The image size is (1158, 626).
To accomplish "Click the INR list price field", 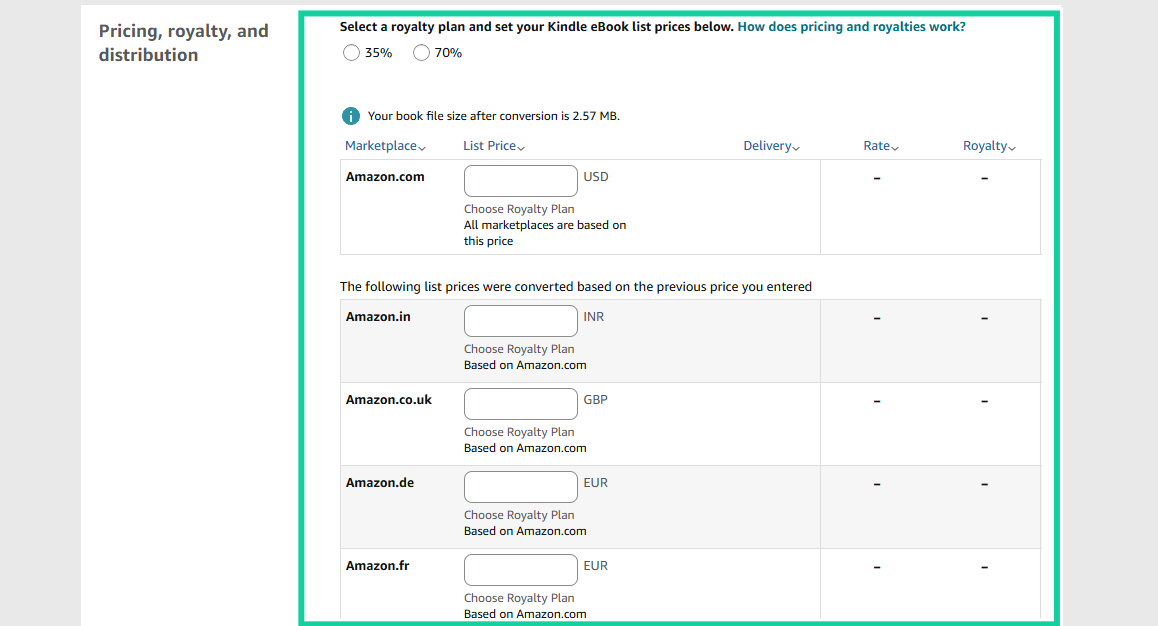I will (520, 320).
